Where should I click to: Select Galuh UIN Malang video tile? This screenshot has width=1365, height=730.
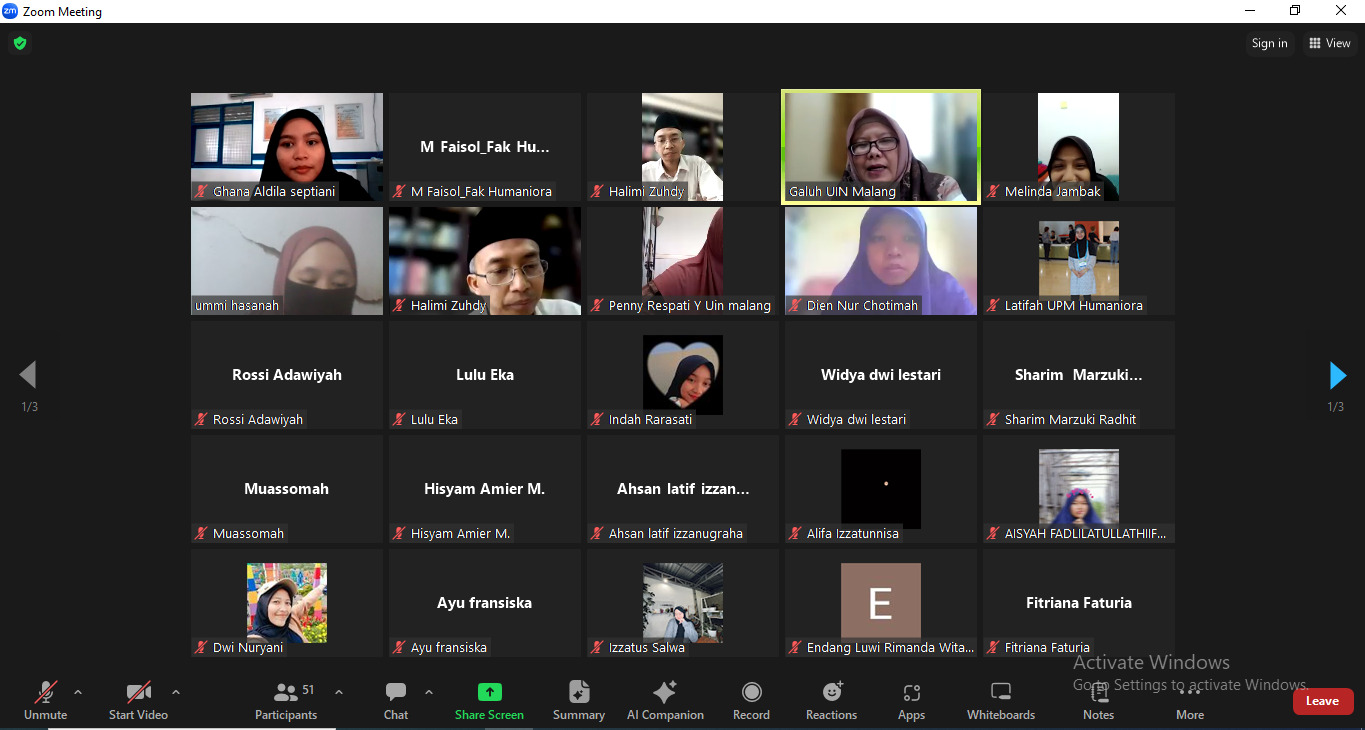tap(881, 147)
